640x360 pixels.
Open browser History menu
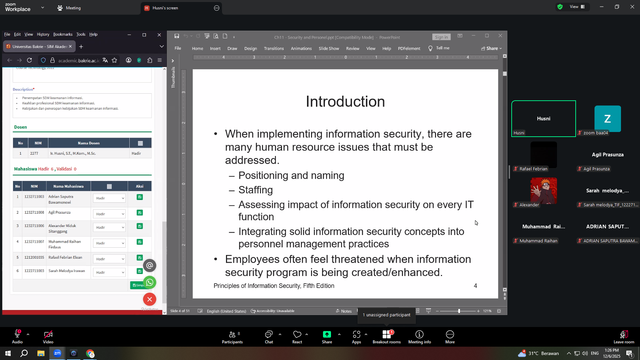pos(43,34)
